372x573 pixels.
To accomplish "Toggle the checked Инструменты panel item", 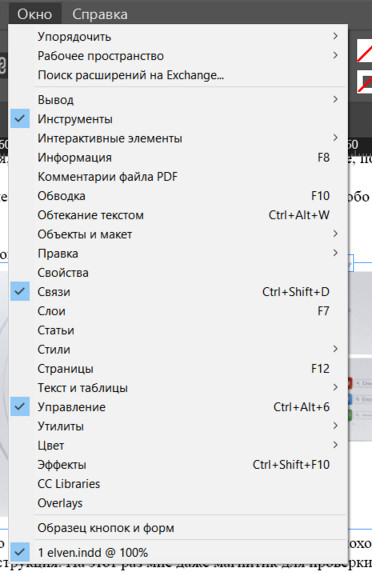I will click(x=178, y=119).
